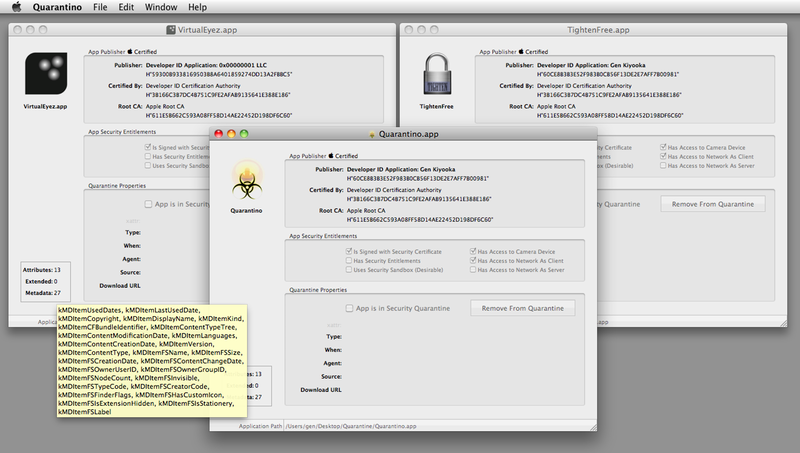
Task: Toggle Has Access to Camera Device in Quarantino window
Action: (x=473, y=251)
